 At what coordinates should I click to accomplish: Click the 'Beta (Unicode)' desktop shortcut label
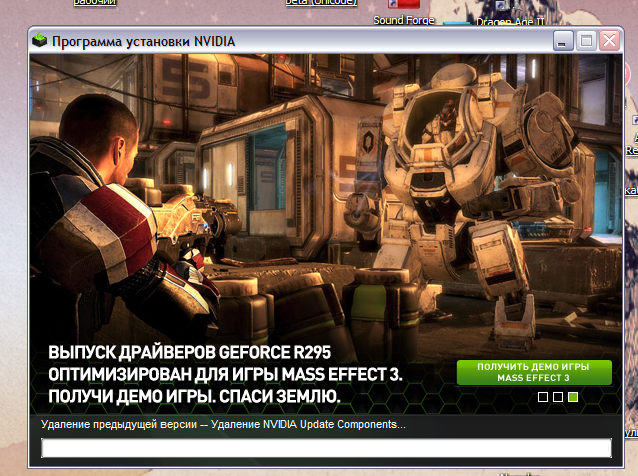[x=321, y=2]
